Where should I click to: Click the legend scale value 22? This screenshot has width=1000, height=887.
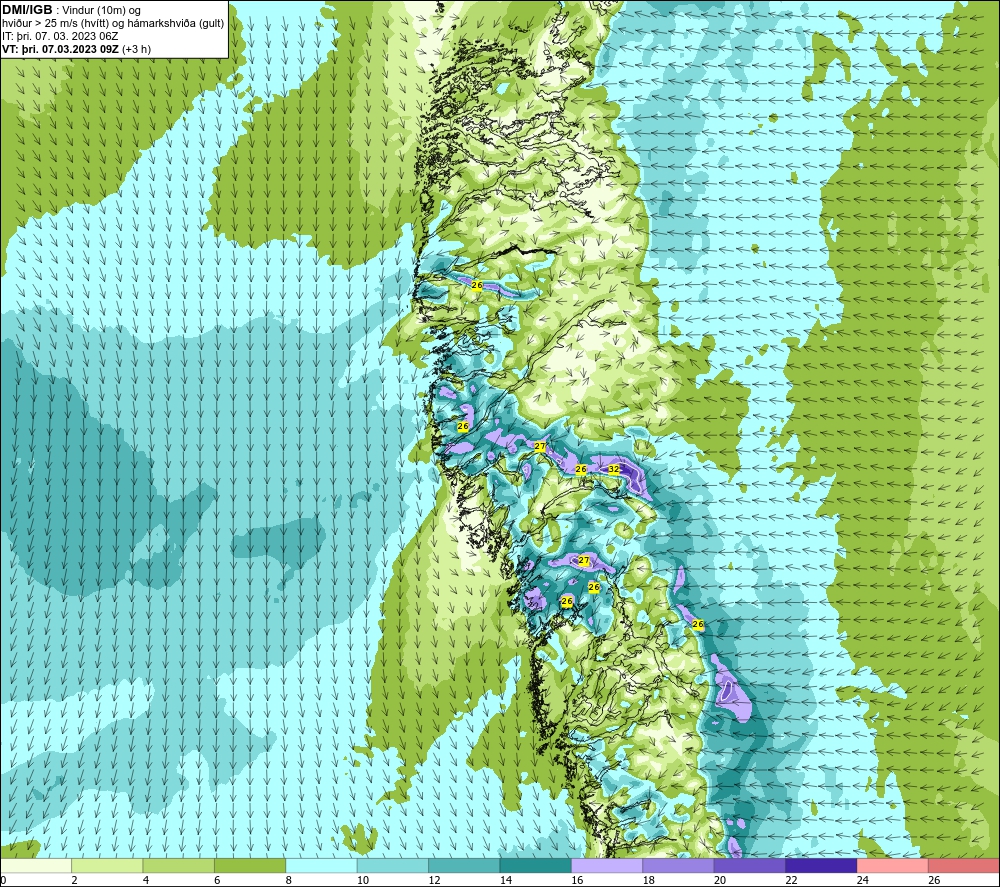[x=791, y=880]
